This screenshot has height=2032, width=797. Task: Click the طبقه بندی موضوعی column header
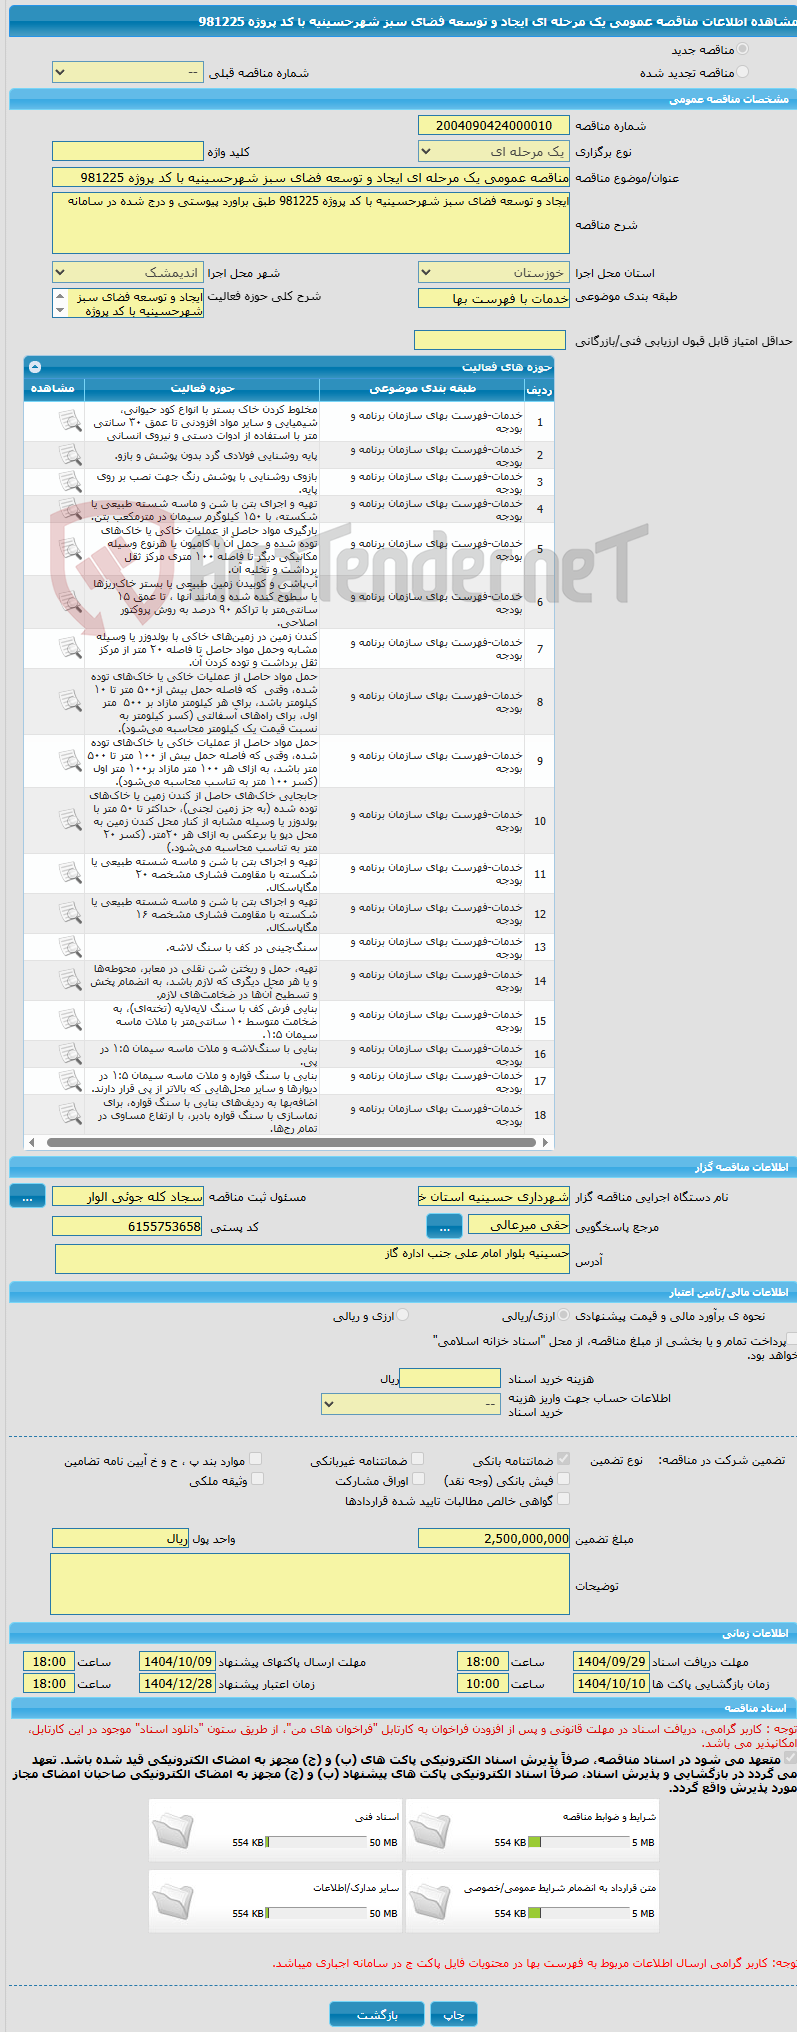423,388
